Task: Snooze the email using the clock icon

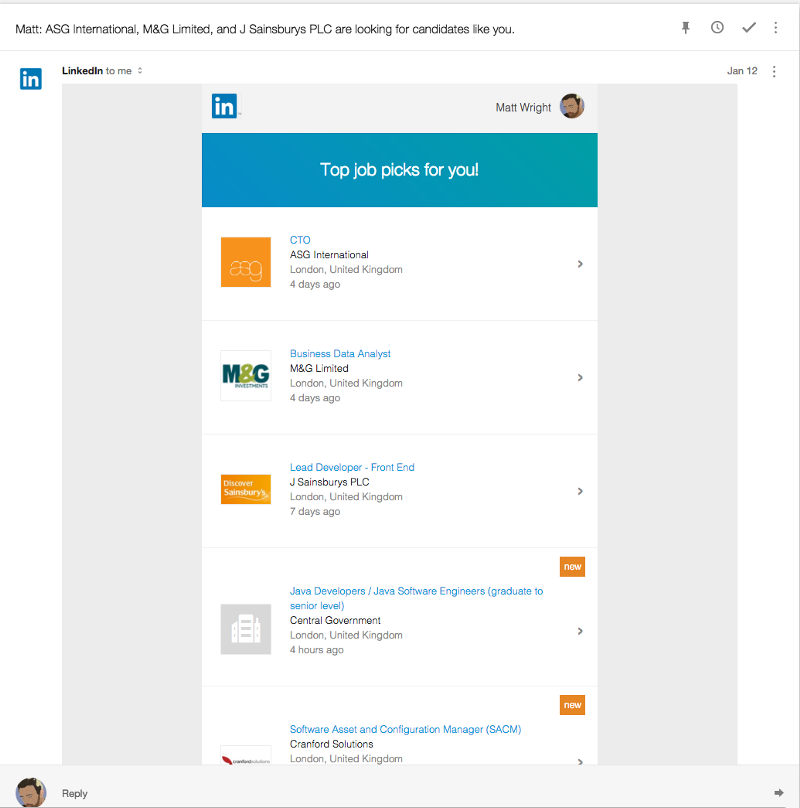Action: coord(717,27)
